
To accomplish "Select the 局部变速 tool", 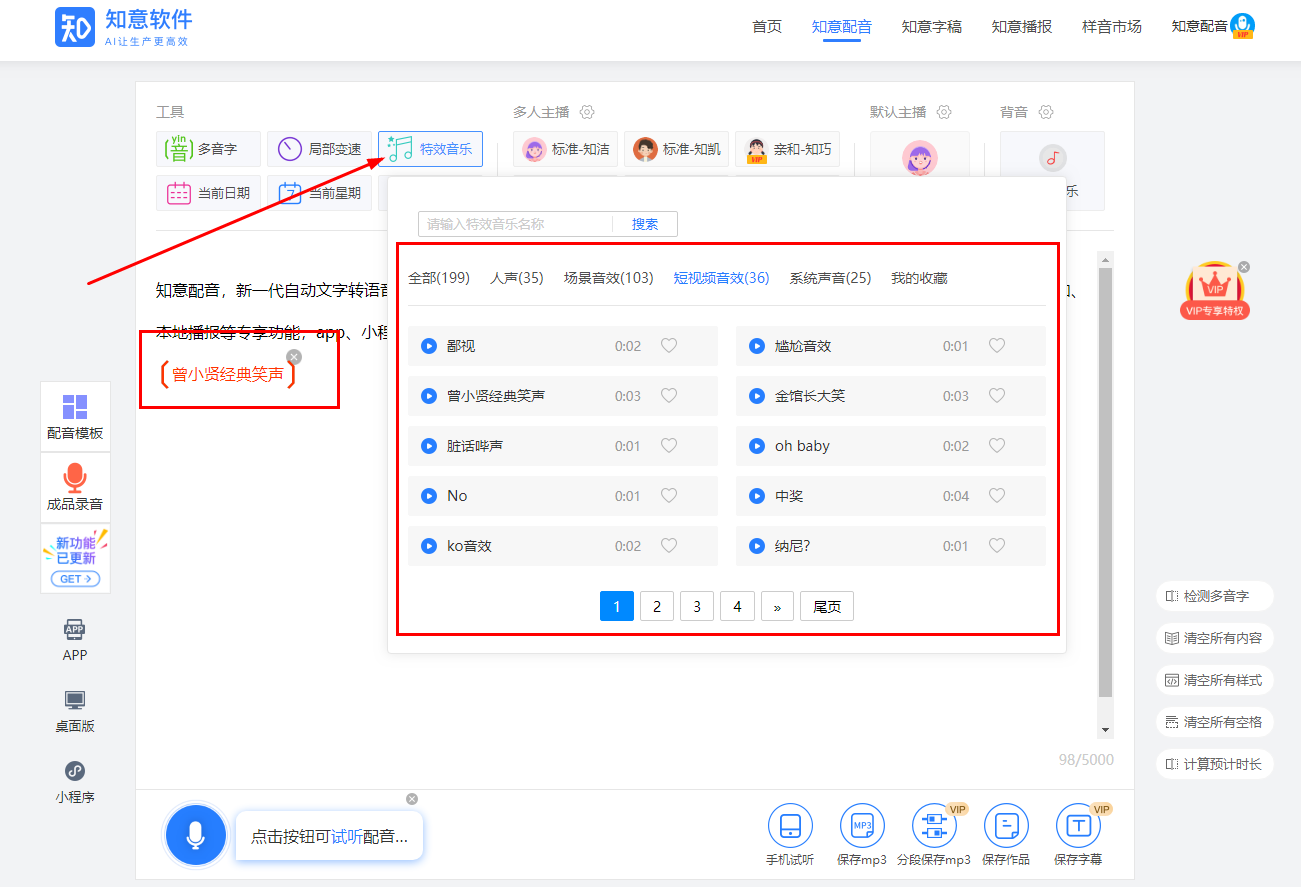I will [319, 149].
